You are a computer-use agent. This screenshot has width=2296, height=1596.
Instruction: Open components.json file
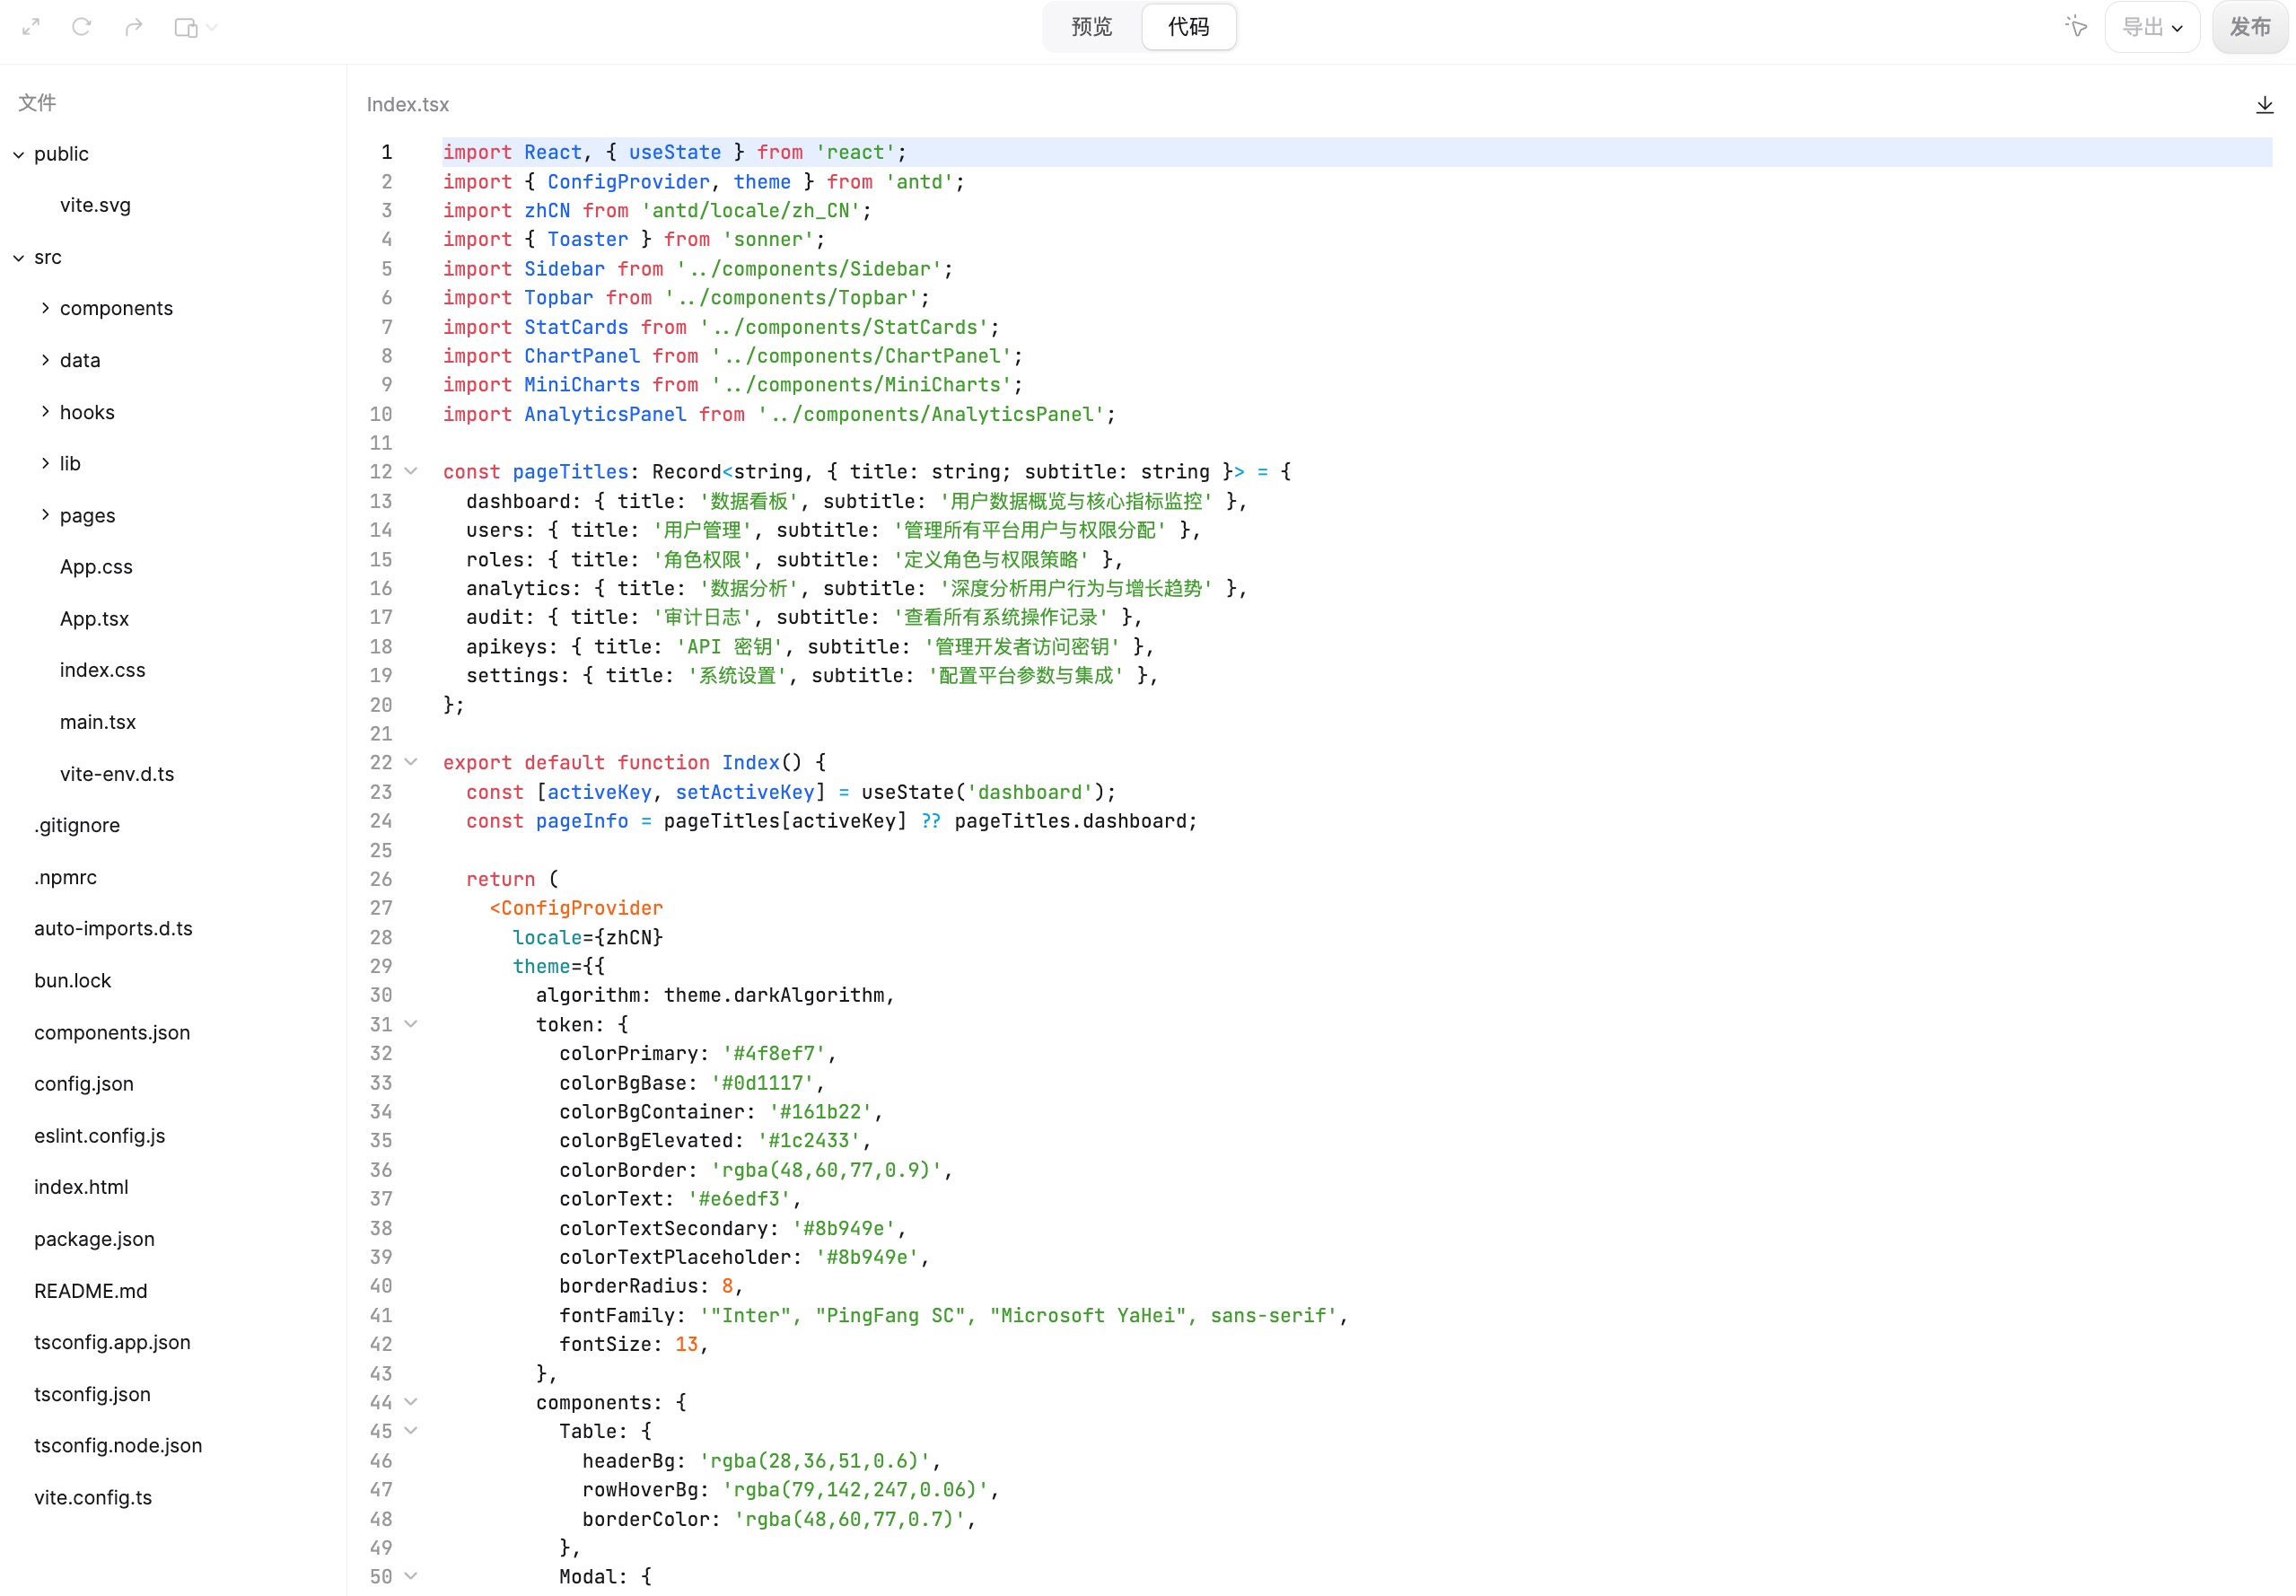[x=112, y=1033]
